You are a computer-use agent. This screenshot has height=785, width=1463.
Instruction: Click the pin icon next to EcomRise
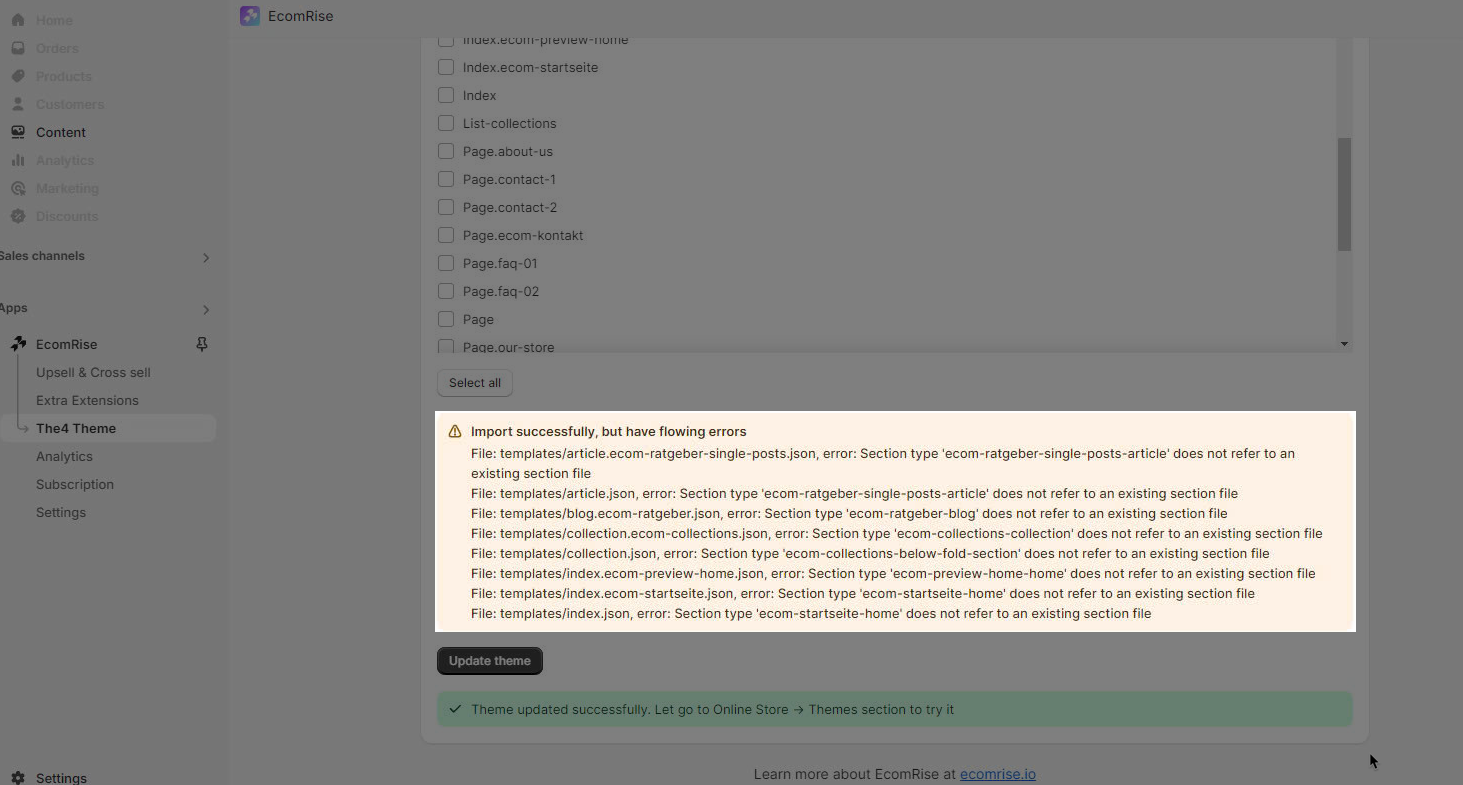tap(202, 344)
